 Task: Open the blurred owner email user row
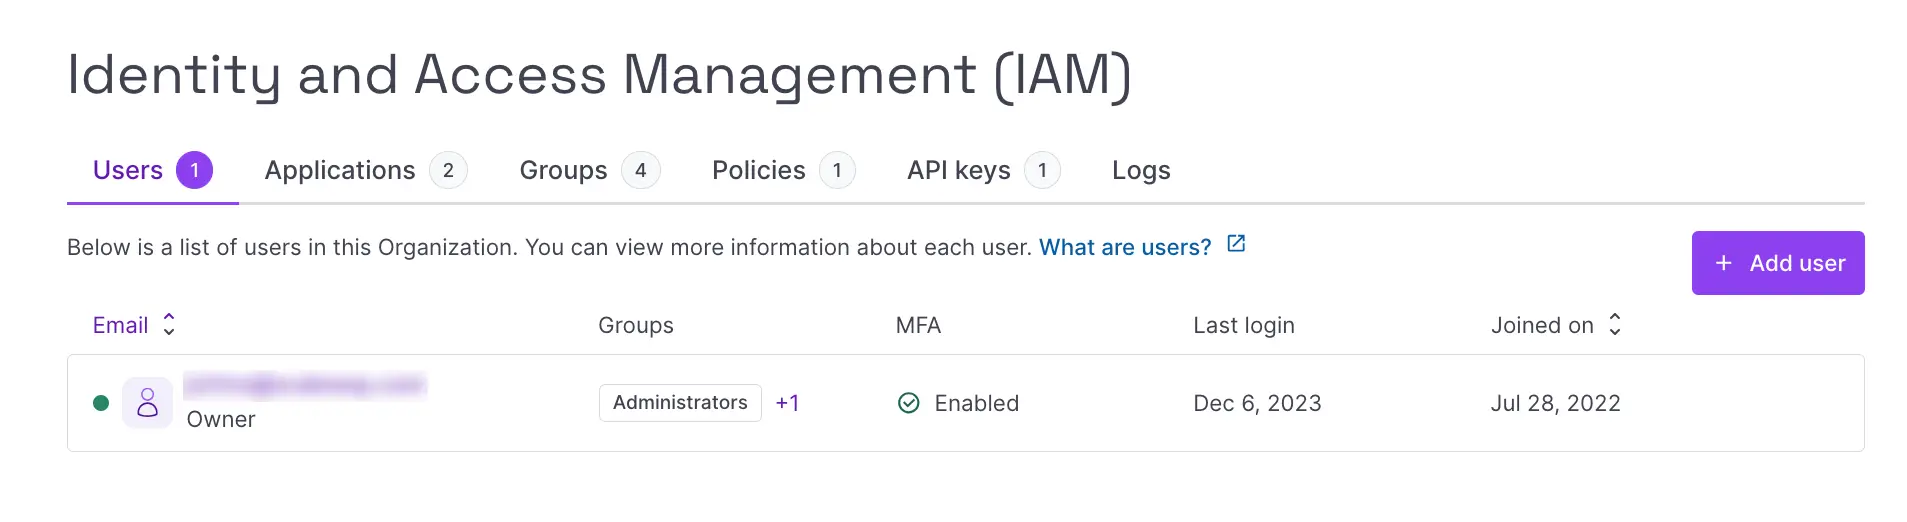[x=304, y=386]
